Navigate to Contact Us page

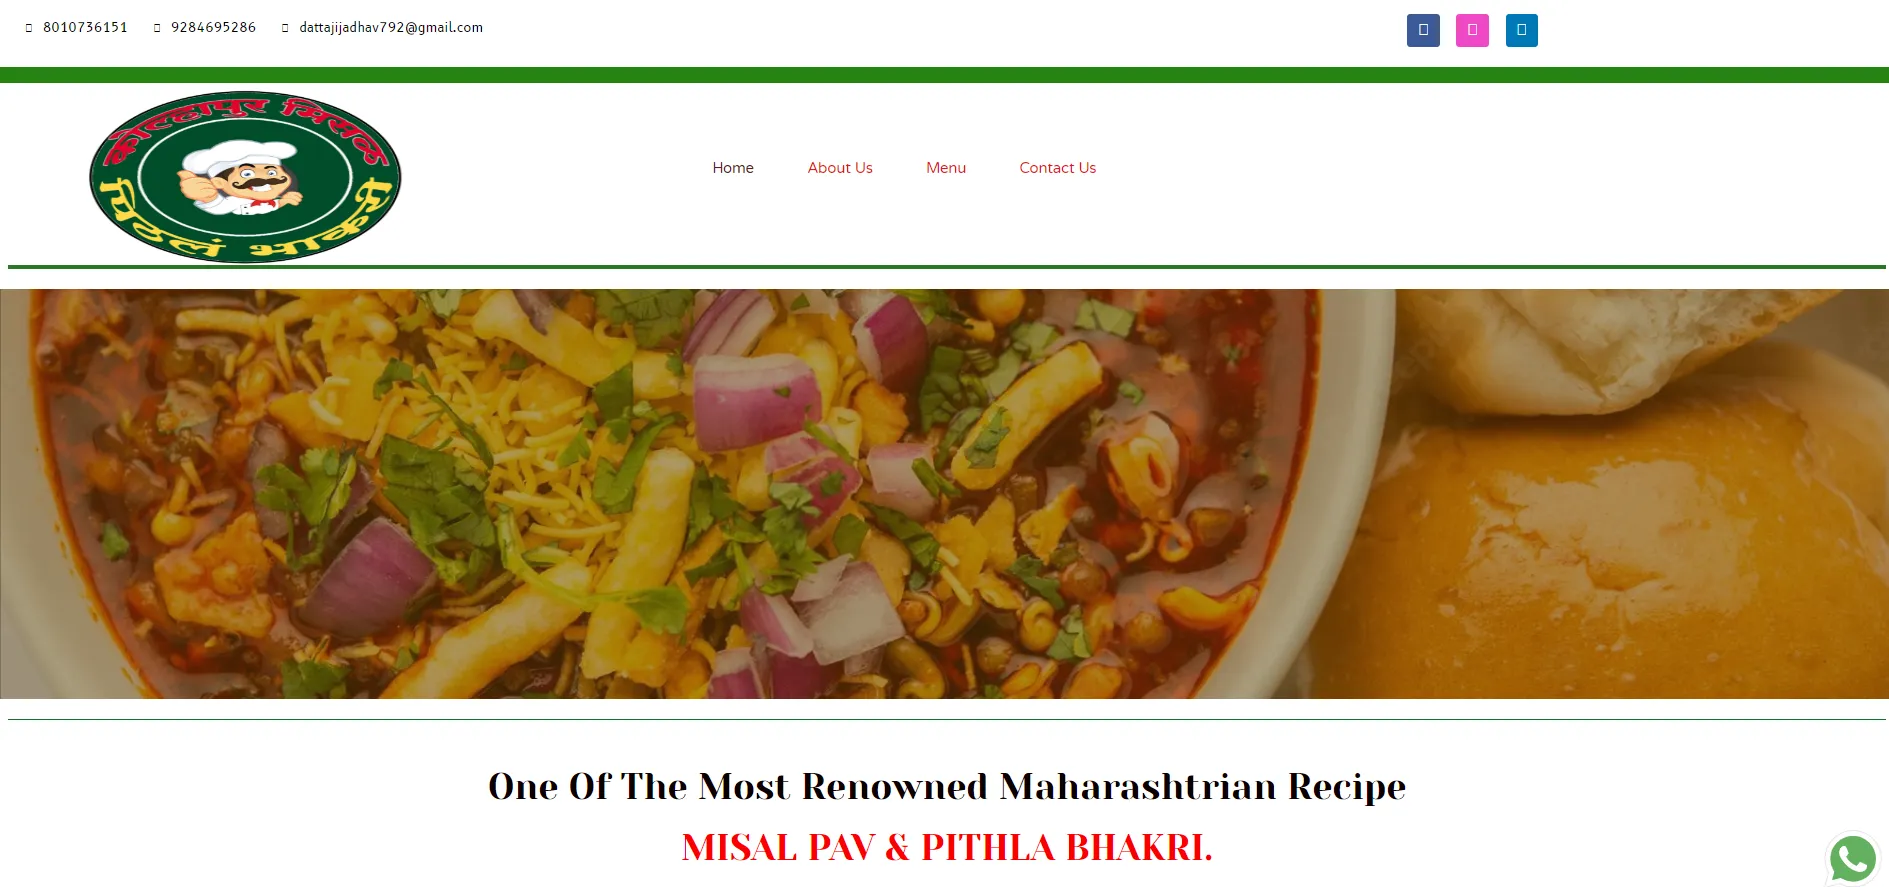(x=1057, y=168)
